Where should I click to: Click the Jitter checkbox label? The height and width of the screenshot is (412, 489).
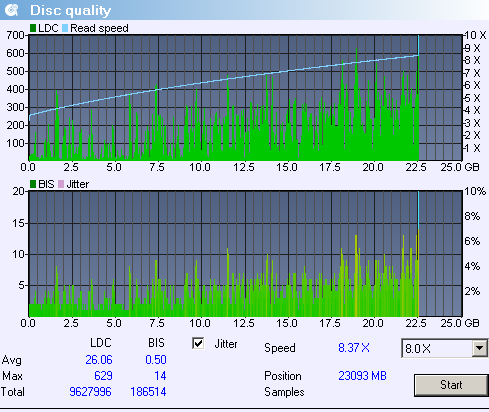(x=226, y=344)
